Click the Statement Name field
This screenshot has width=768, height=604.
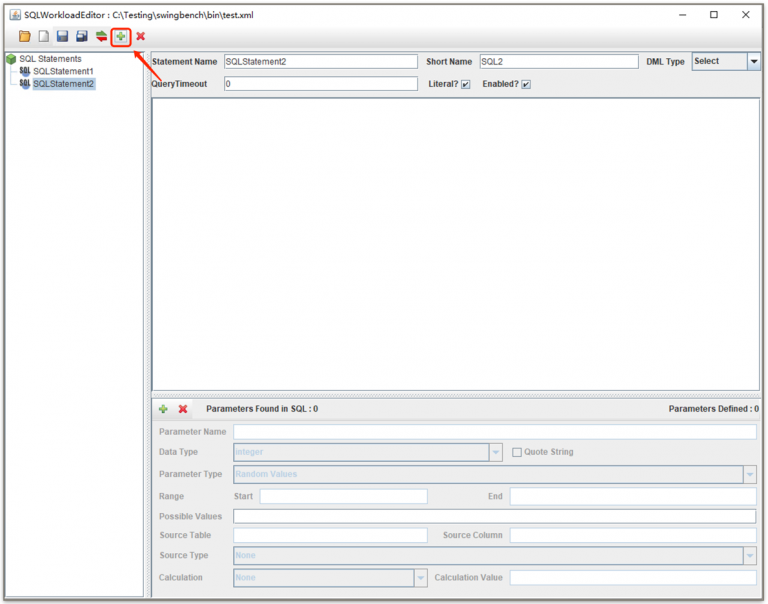321,62
